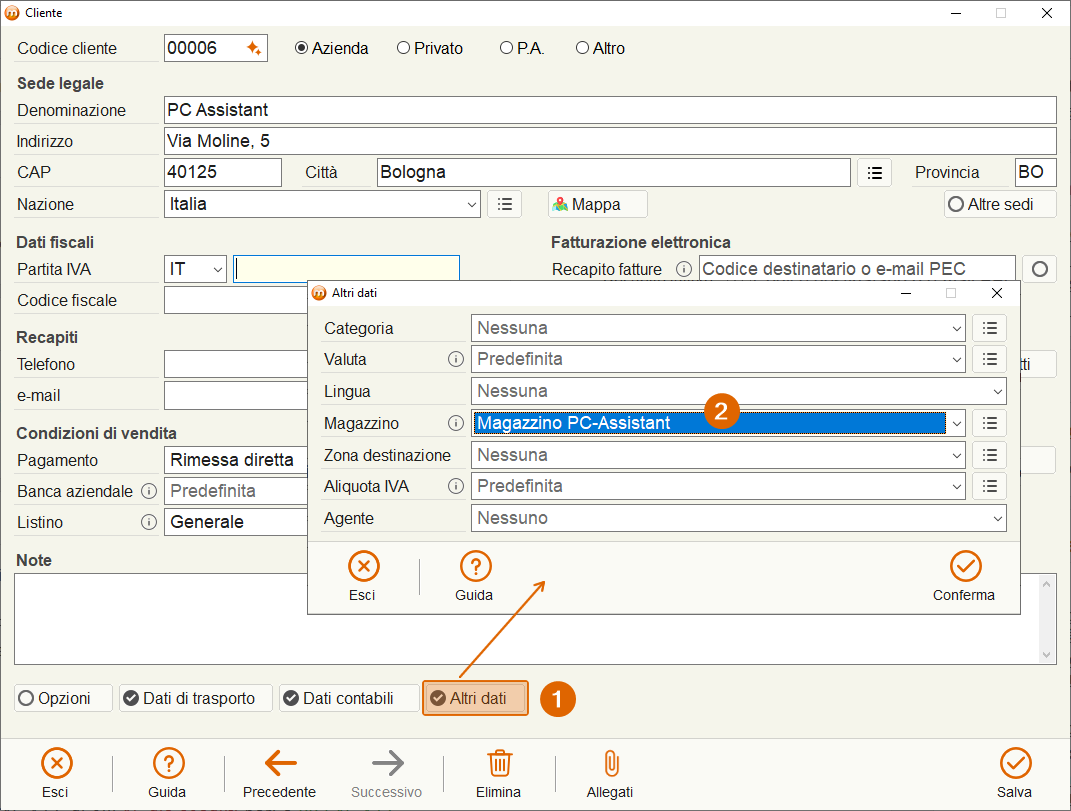Click the Magazzino info icon
Image resolution: width=1071 pixels, height=811 pixels.
pyautogui.click(x=456, y=424)
